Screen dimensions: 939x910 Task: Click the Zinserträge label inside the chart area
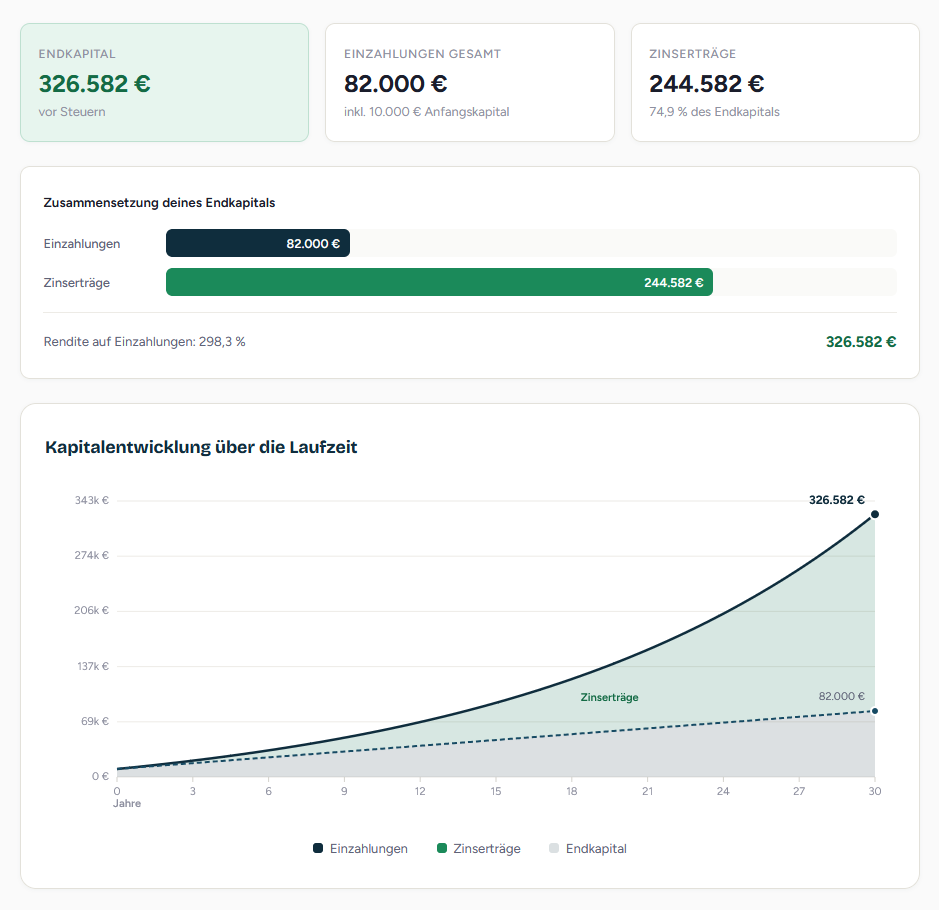(x=609, y=698)
